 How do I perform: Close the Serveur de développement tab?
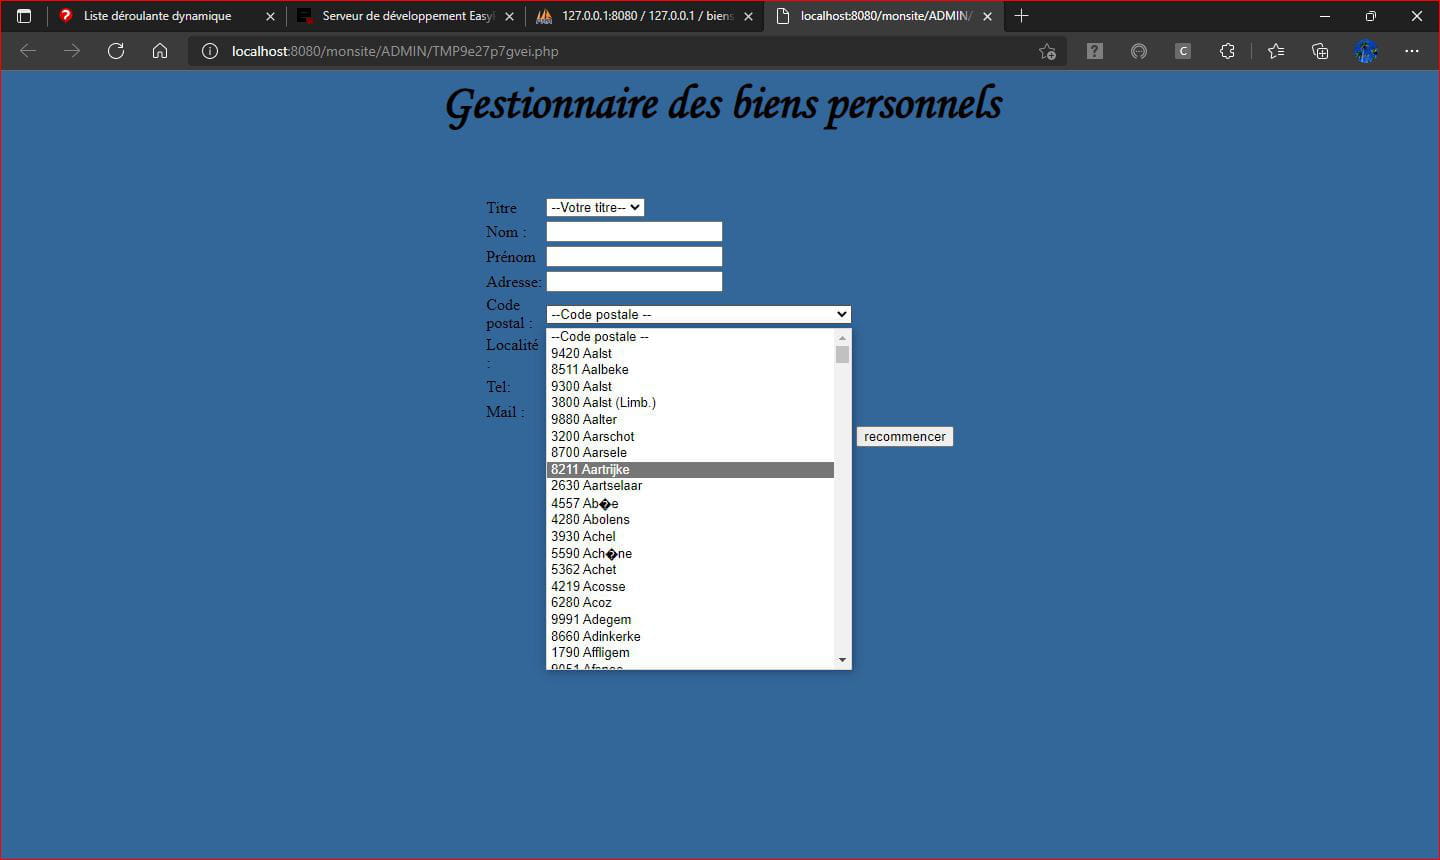pyautogui.click(x=509, y=16)
